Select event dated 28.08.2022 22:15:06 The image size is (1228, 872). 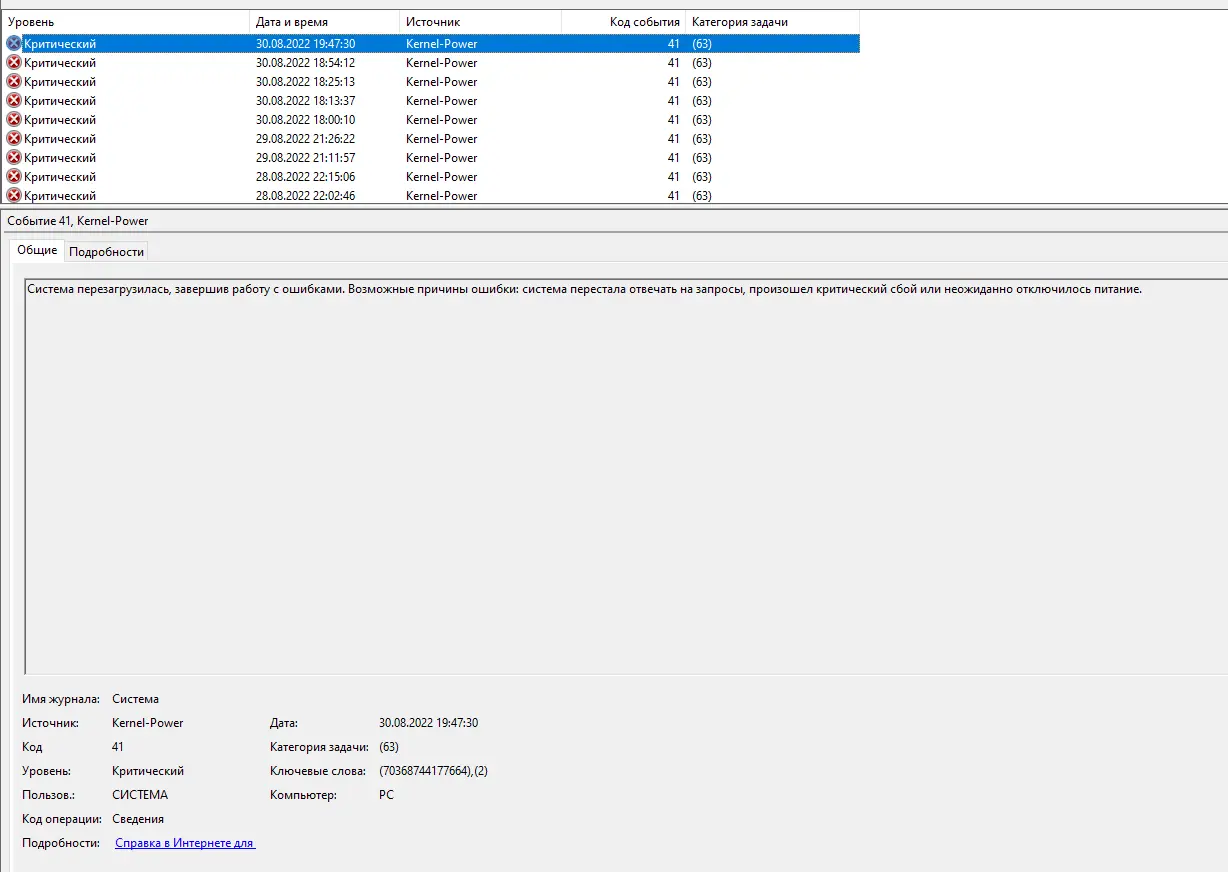pyautogui.click(x=430, y=177)
